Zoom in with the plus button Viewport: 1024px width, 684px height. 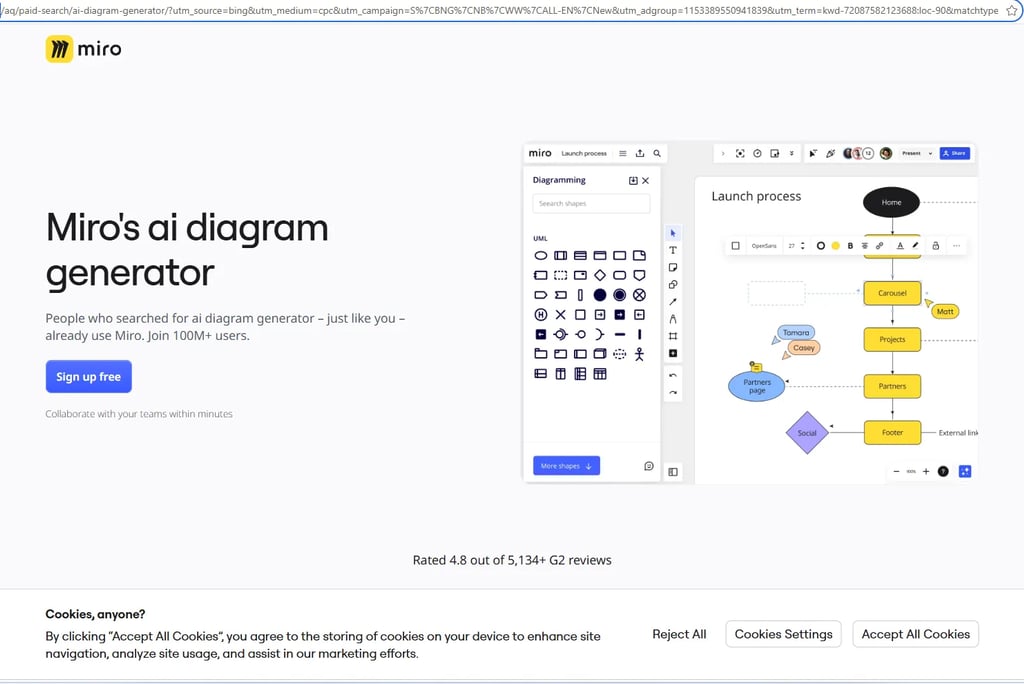click(926, 472)
